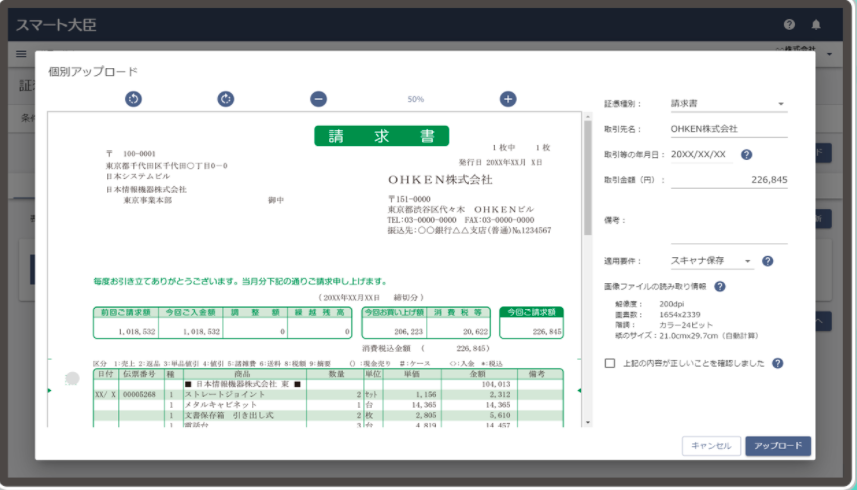Screen dimensions: 857x490
Task: Click 解像度 200dpi value
Action: [671, 304]
